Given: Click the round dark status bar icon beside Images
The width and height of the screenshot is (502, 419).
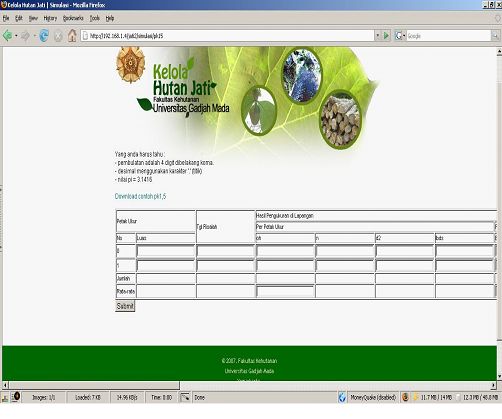Looking at the screenshot, I should pyautogui.click(x=16, y=397).
